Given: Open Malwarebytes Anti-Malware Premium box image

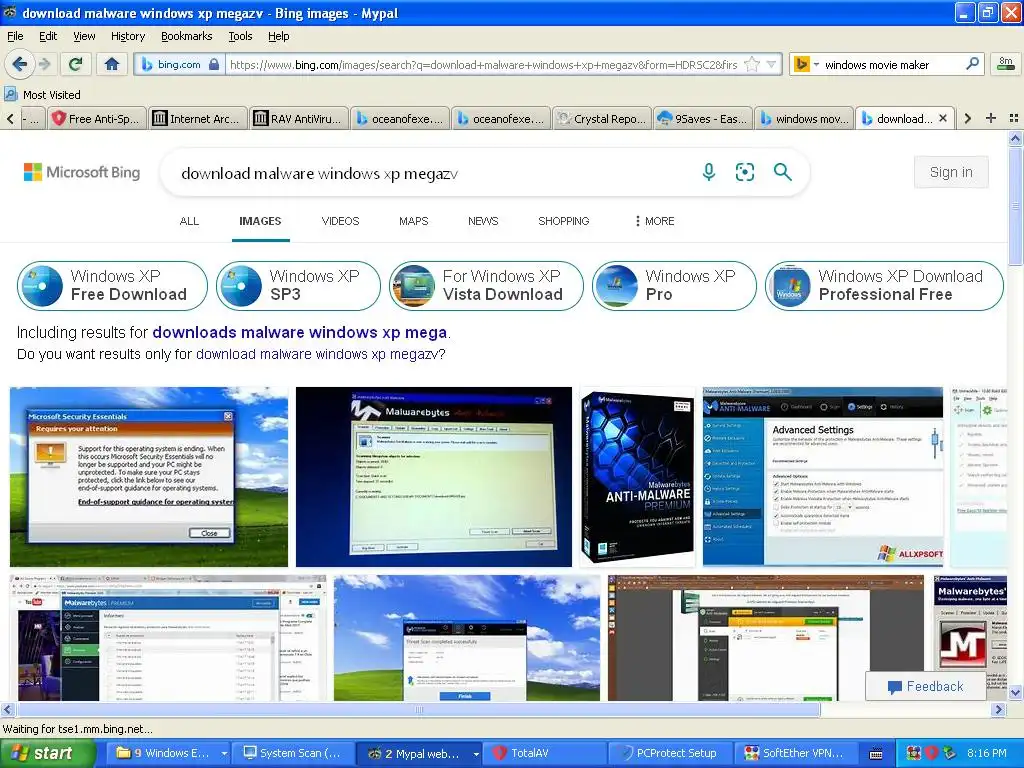Looking at the screenshot, I should 637,477.
